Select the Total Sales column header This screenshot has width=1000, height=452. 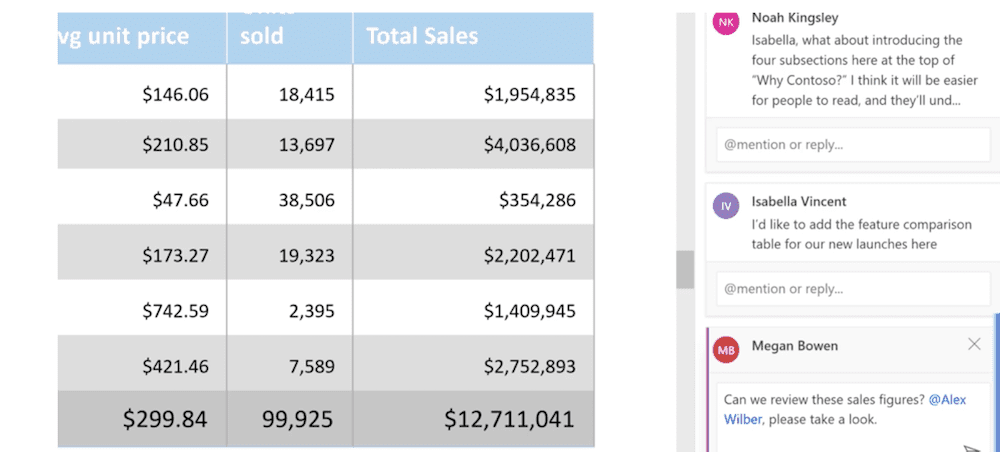tap(473, 37)
